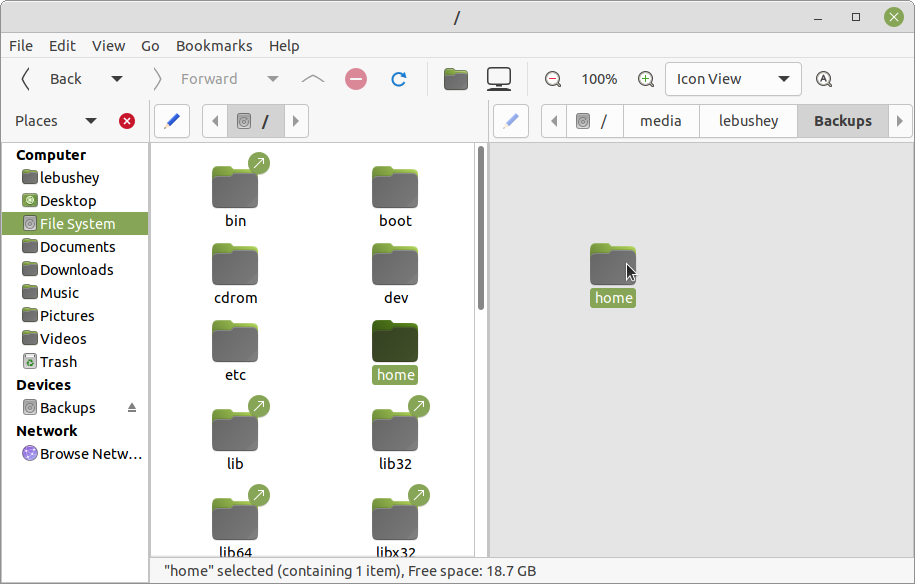Image resolution: width=915 pixels, height=584 pixels.
Task: Toggle path editing with the left pane pencil icon
Action: 171,120
